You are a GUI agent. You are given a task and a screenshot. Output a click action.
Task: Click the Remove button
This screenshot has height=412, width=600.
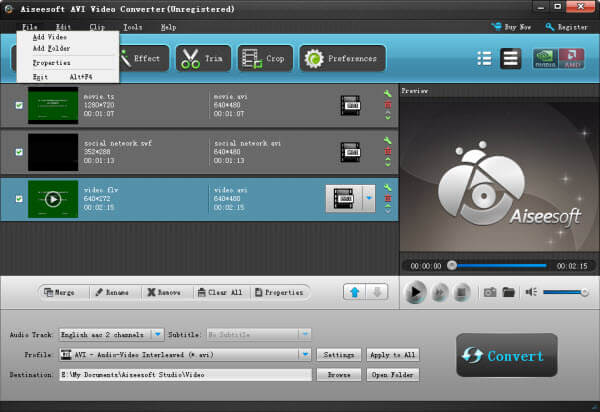pos(164,293)
